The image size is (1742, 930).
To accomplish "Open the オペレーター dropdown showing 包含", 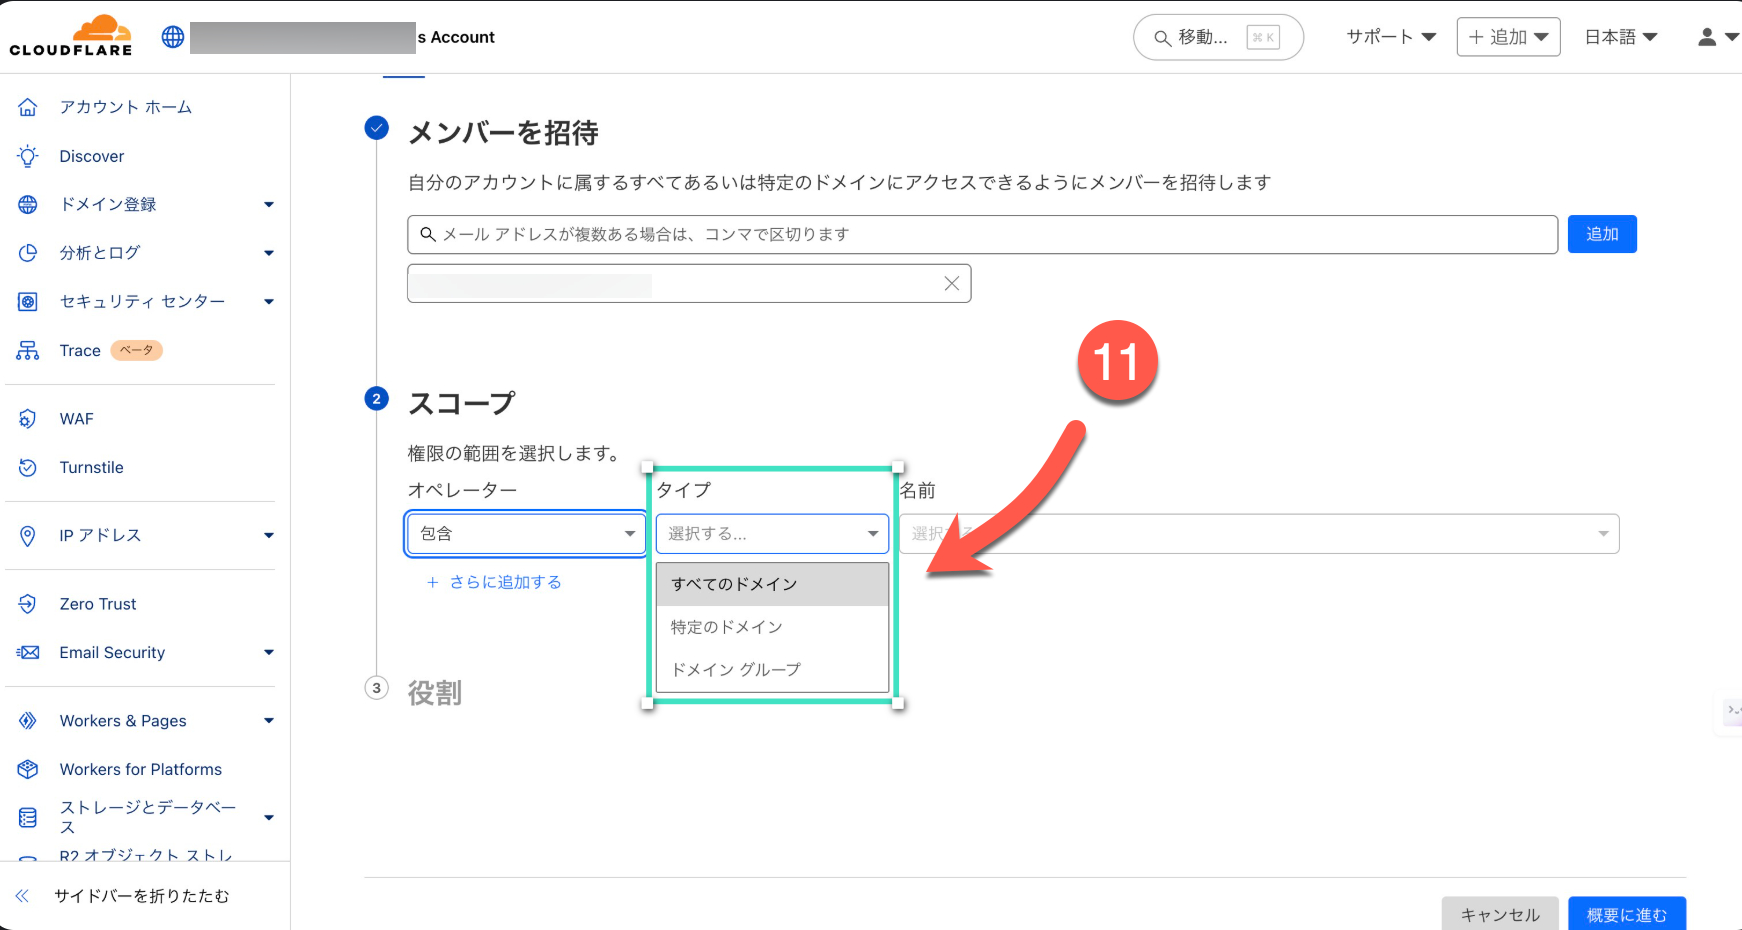I will pos(525,534).
